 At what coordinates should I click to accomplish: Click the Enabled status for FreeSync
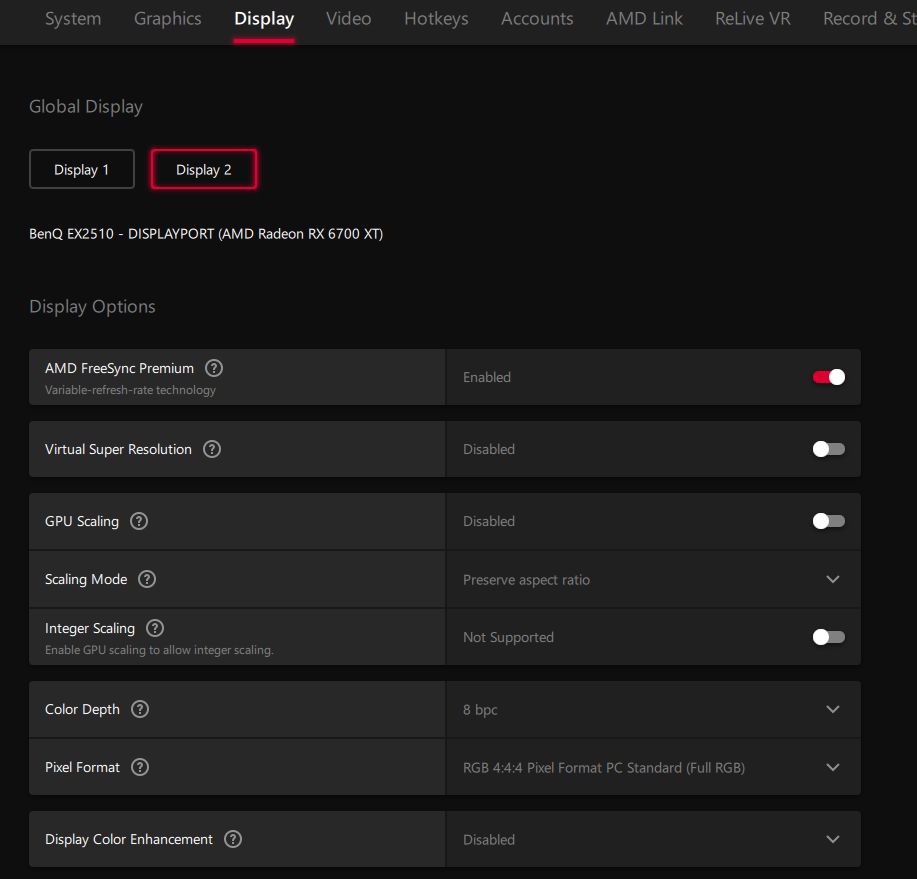487,377
